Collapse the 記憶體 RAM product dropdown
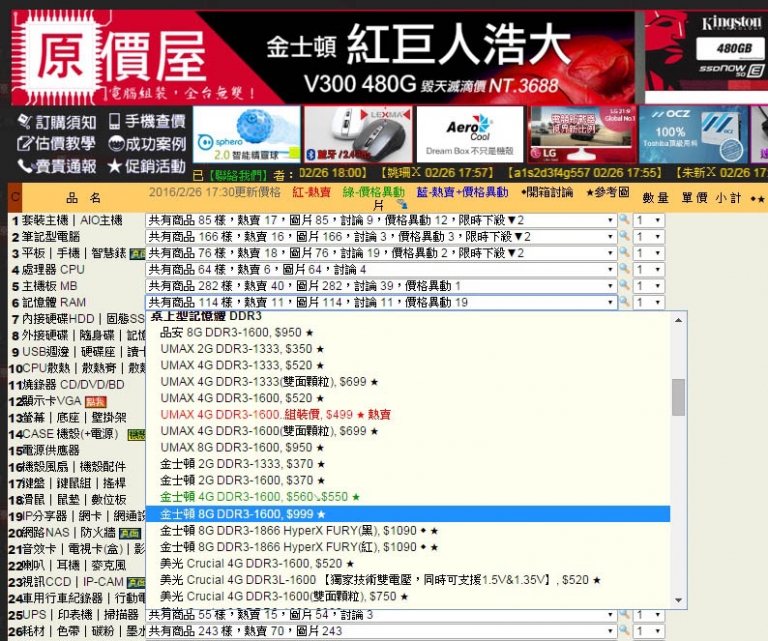Screen dimensions: 768x641 (381, 303)
